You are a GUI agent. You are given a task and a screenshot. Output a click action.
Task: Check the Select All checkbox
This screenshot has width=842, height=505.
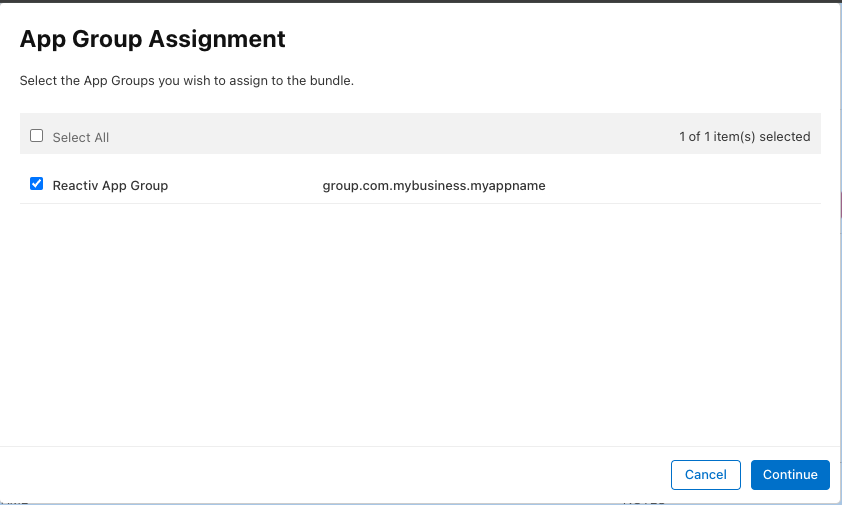click(37, 136)
